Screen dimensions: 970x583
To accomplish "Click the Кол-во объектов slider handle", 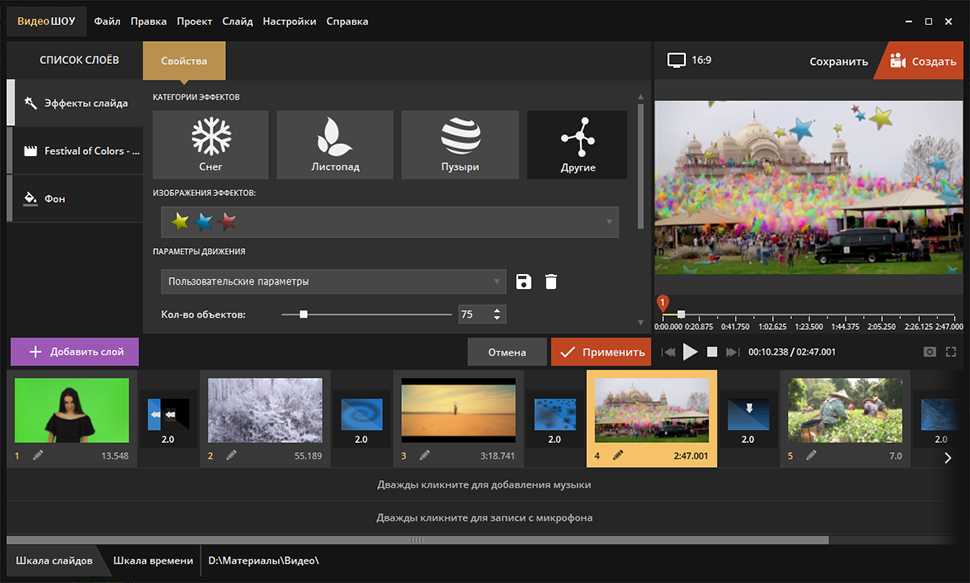I will 303,314.
